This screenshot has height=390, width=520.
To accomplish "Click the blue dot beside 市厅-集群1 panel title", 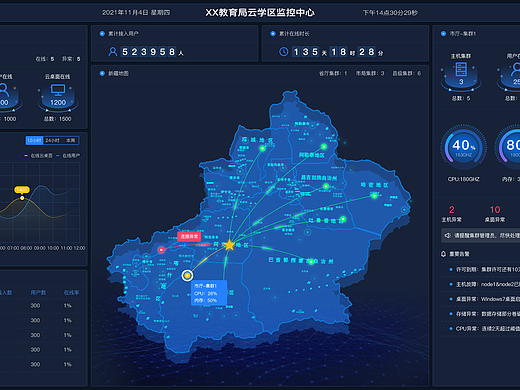I will click(x=443, y=34).
